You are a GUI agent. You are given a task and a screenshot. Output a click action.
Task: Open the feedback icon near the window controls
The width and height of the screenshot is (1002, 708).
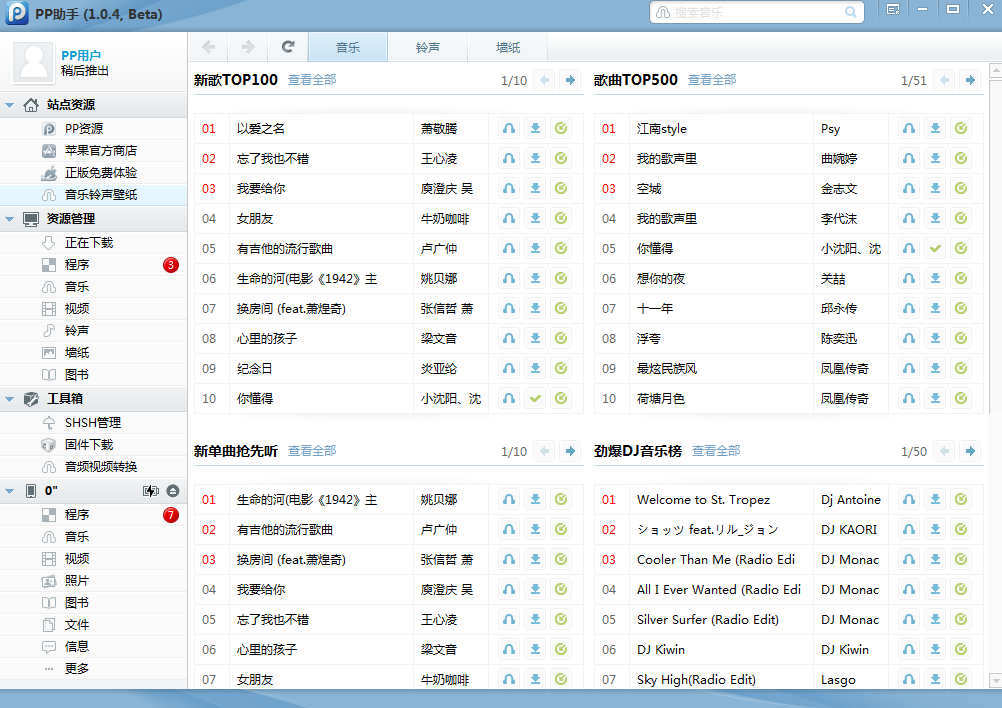[893, 10]
